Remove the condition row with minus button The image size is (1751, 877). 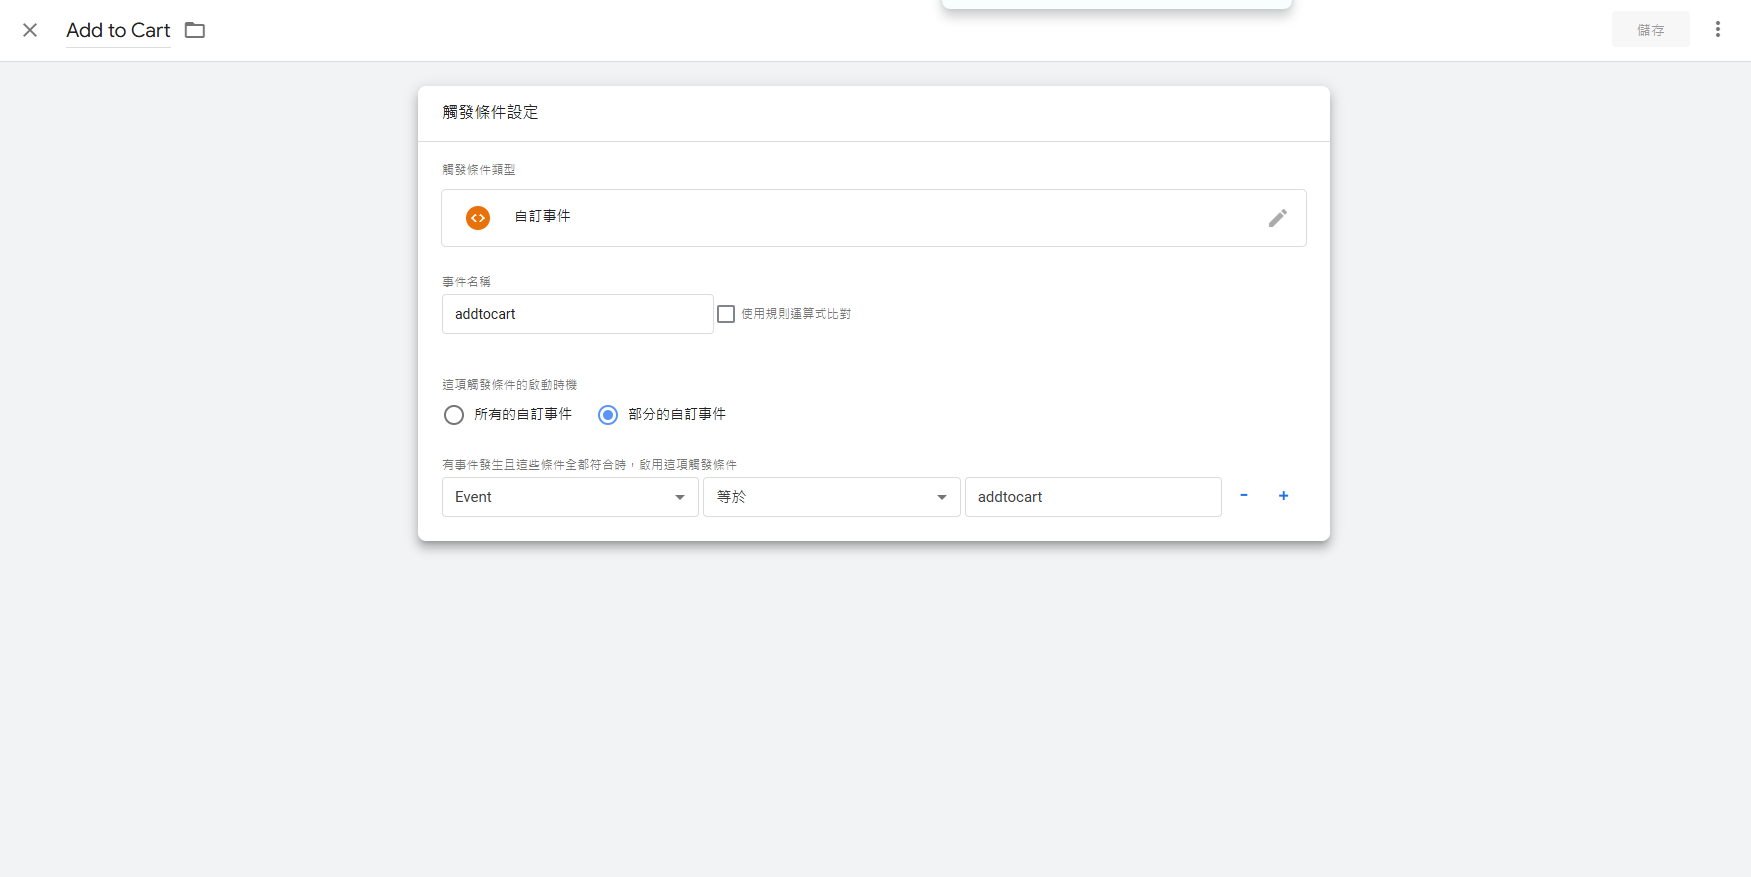[1243, 496]
